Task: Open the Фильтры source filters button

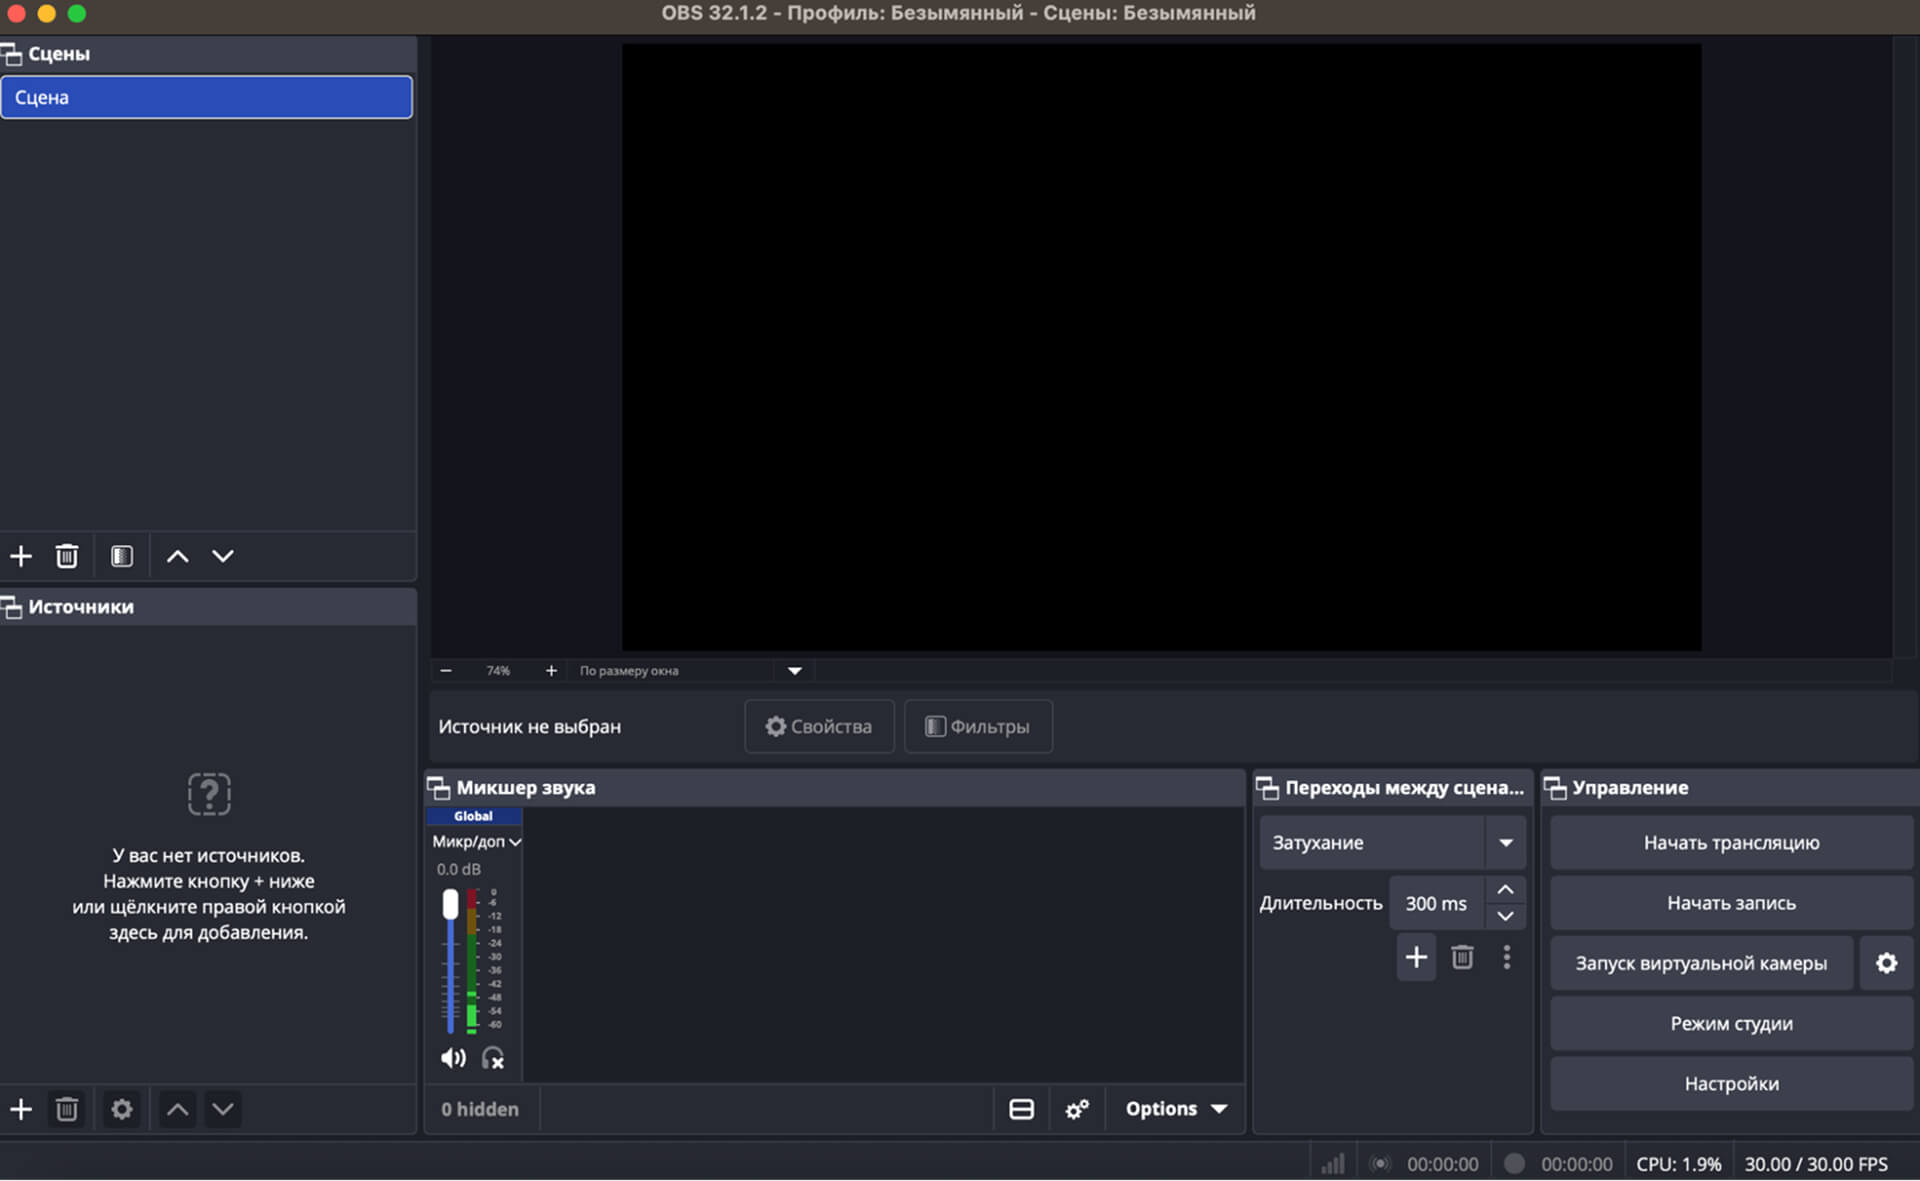Action: [978, 726]
